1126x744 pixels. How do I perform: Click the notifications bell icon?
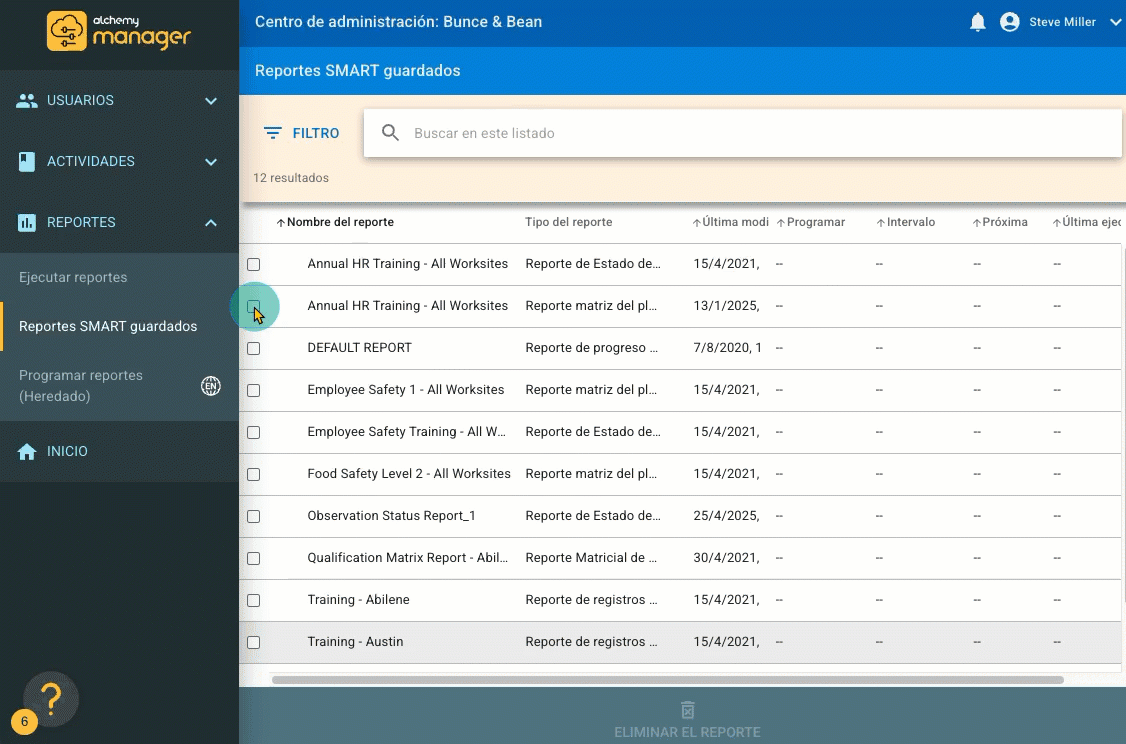point(978,22)
